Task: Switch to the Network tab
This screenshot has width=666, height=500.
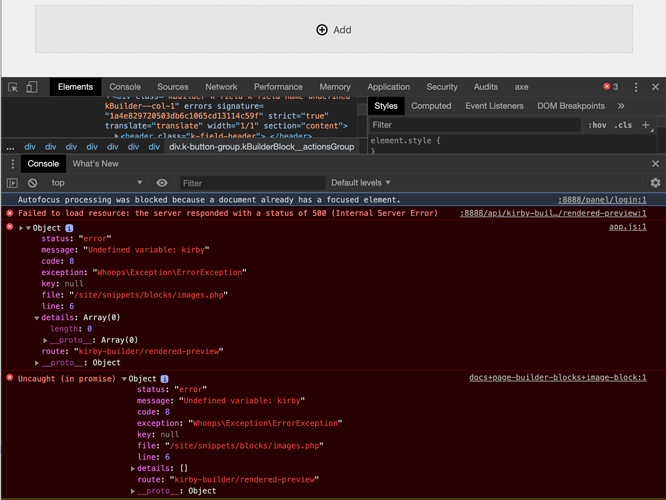Action: click(x=221, y=87)
